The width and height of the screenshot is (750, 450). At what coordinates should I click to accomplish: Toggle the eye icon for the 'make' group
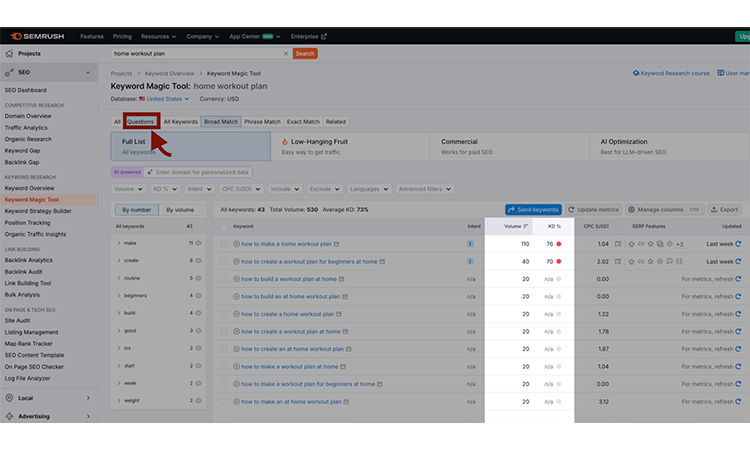(199, 243)
